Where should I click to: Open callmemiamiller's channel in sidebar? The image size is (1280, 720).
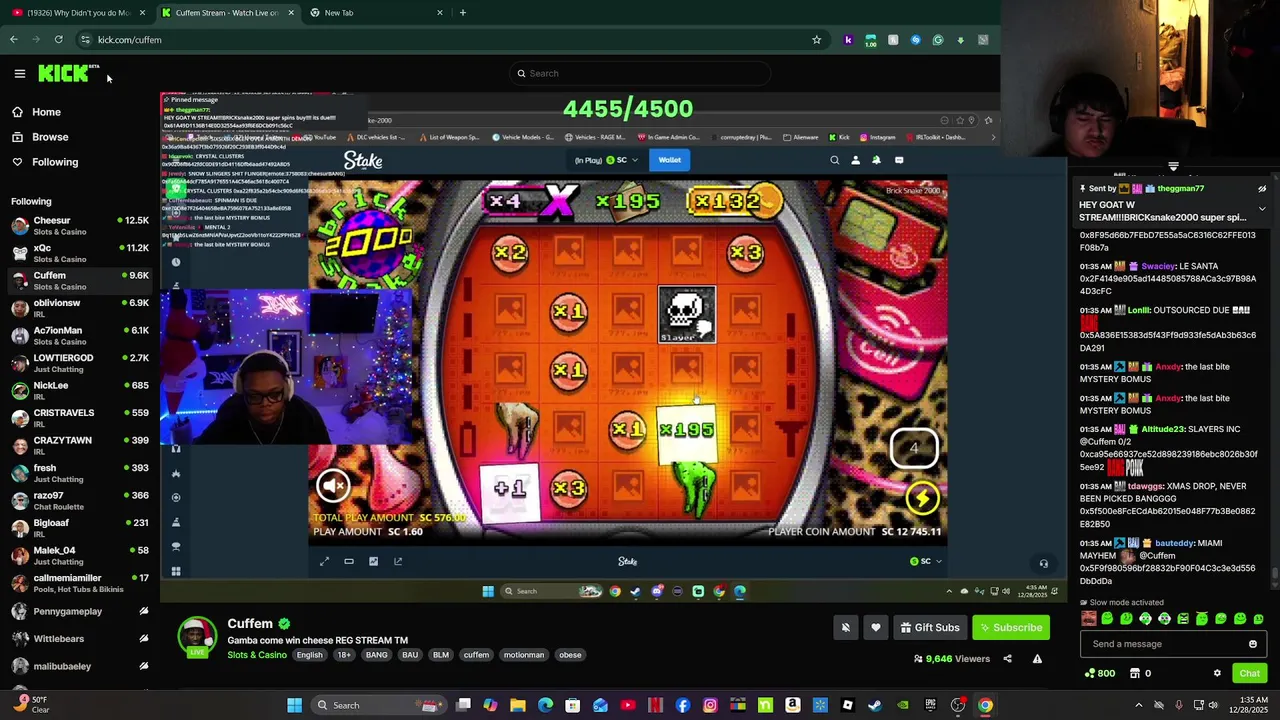pyautogui.click(x=80, y=583)
